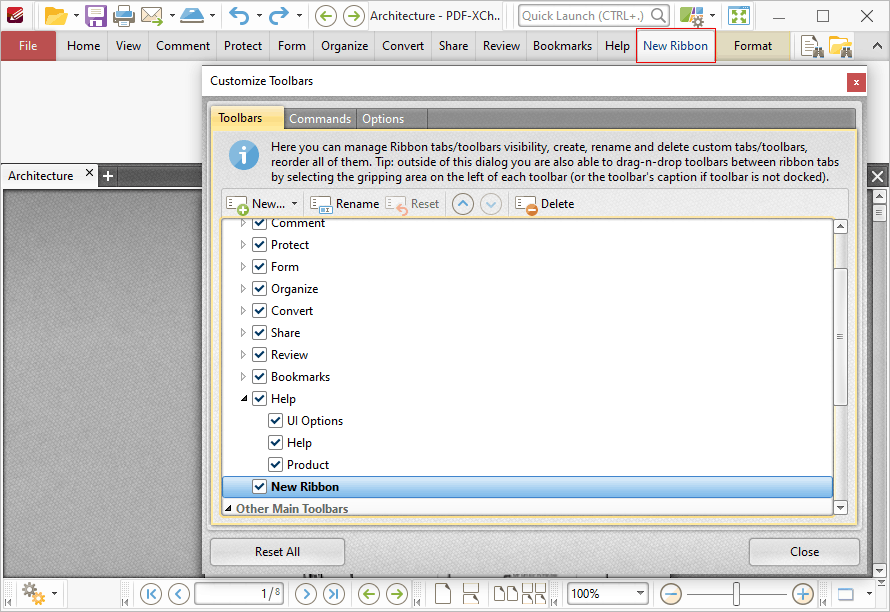Click the toolbar list vertical scrollbar thumb
This screenshot has height=612, width=890.
(841, 336)
